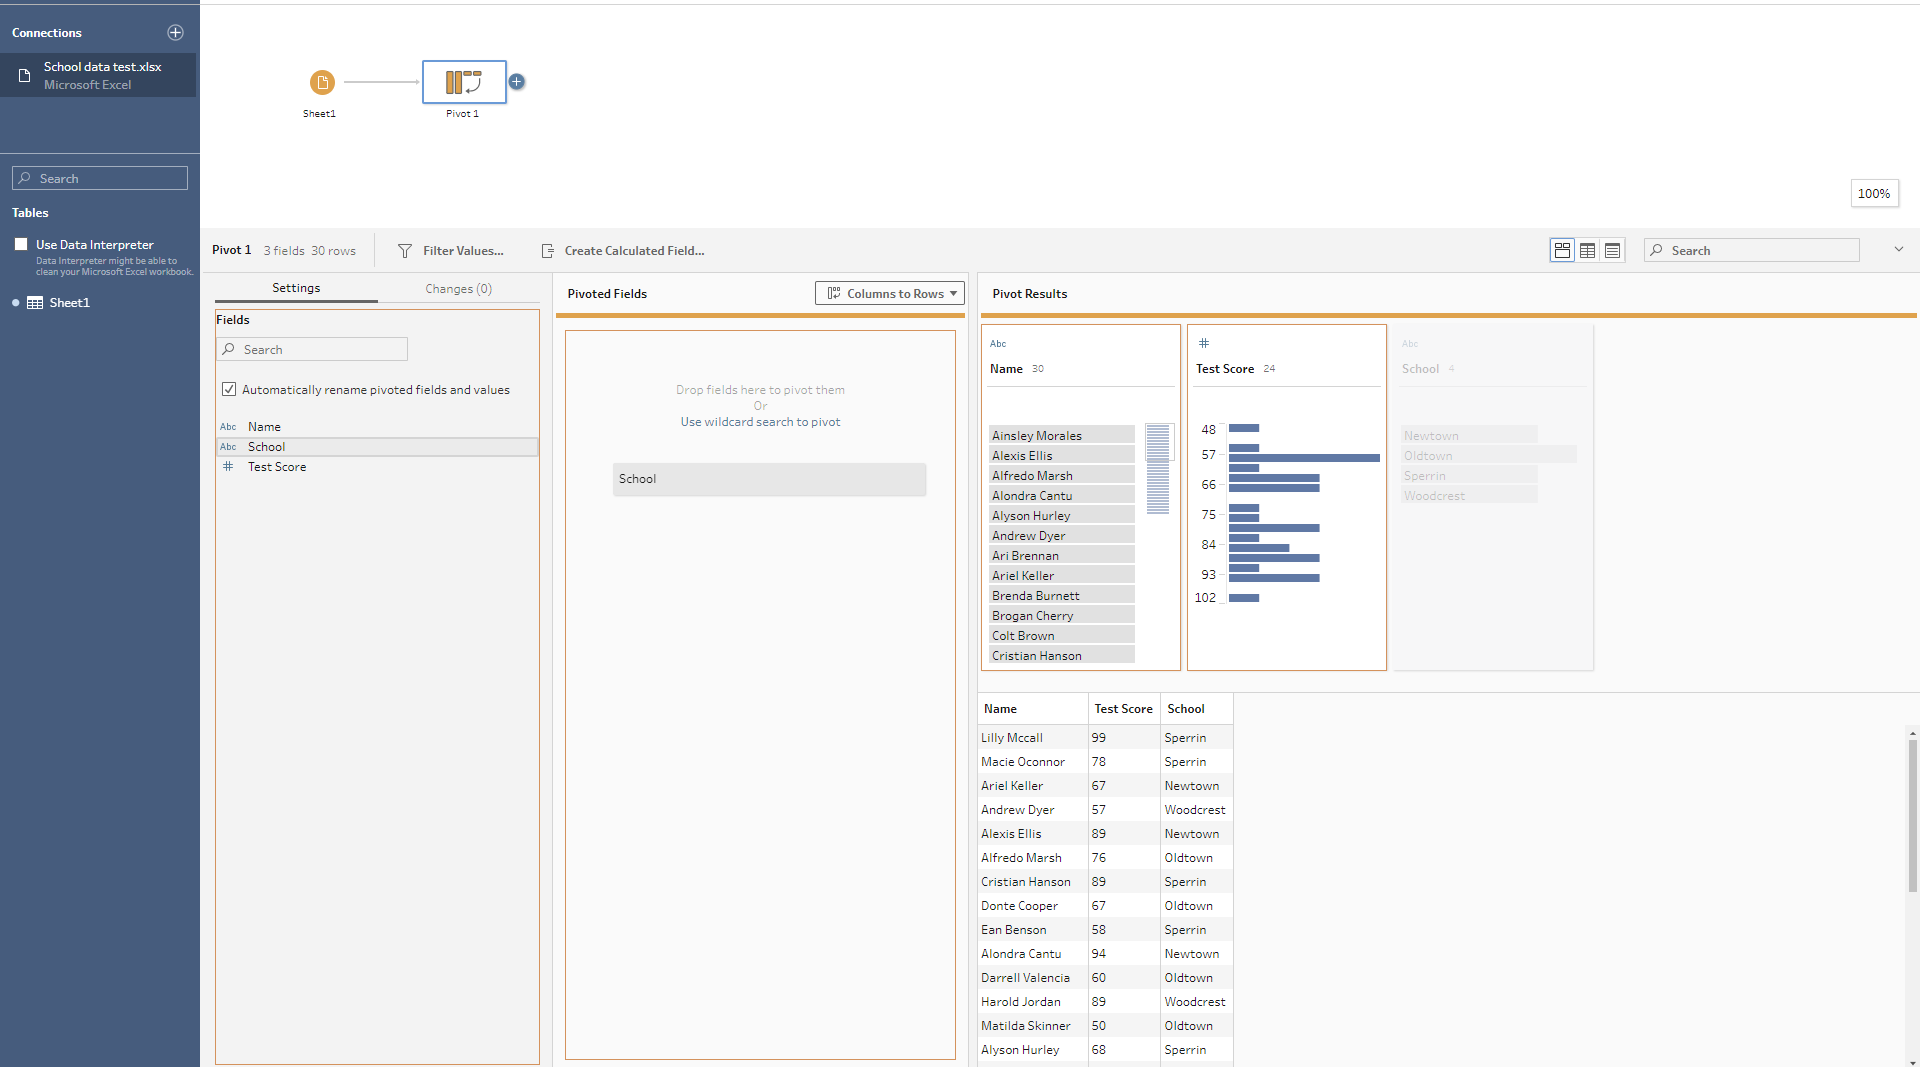
Task: Click the Name column mini scrollbar
Action: point(1158,468)
